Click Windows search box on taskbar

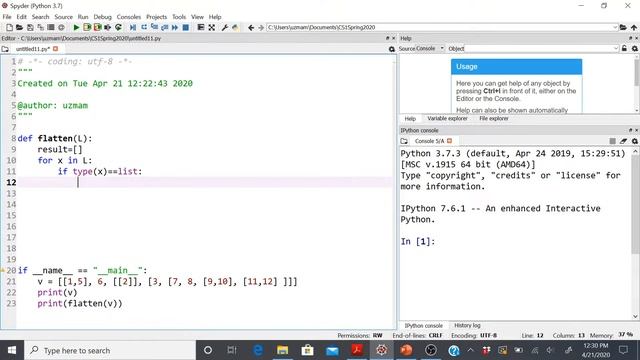click(110, 350)
